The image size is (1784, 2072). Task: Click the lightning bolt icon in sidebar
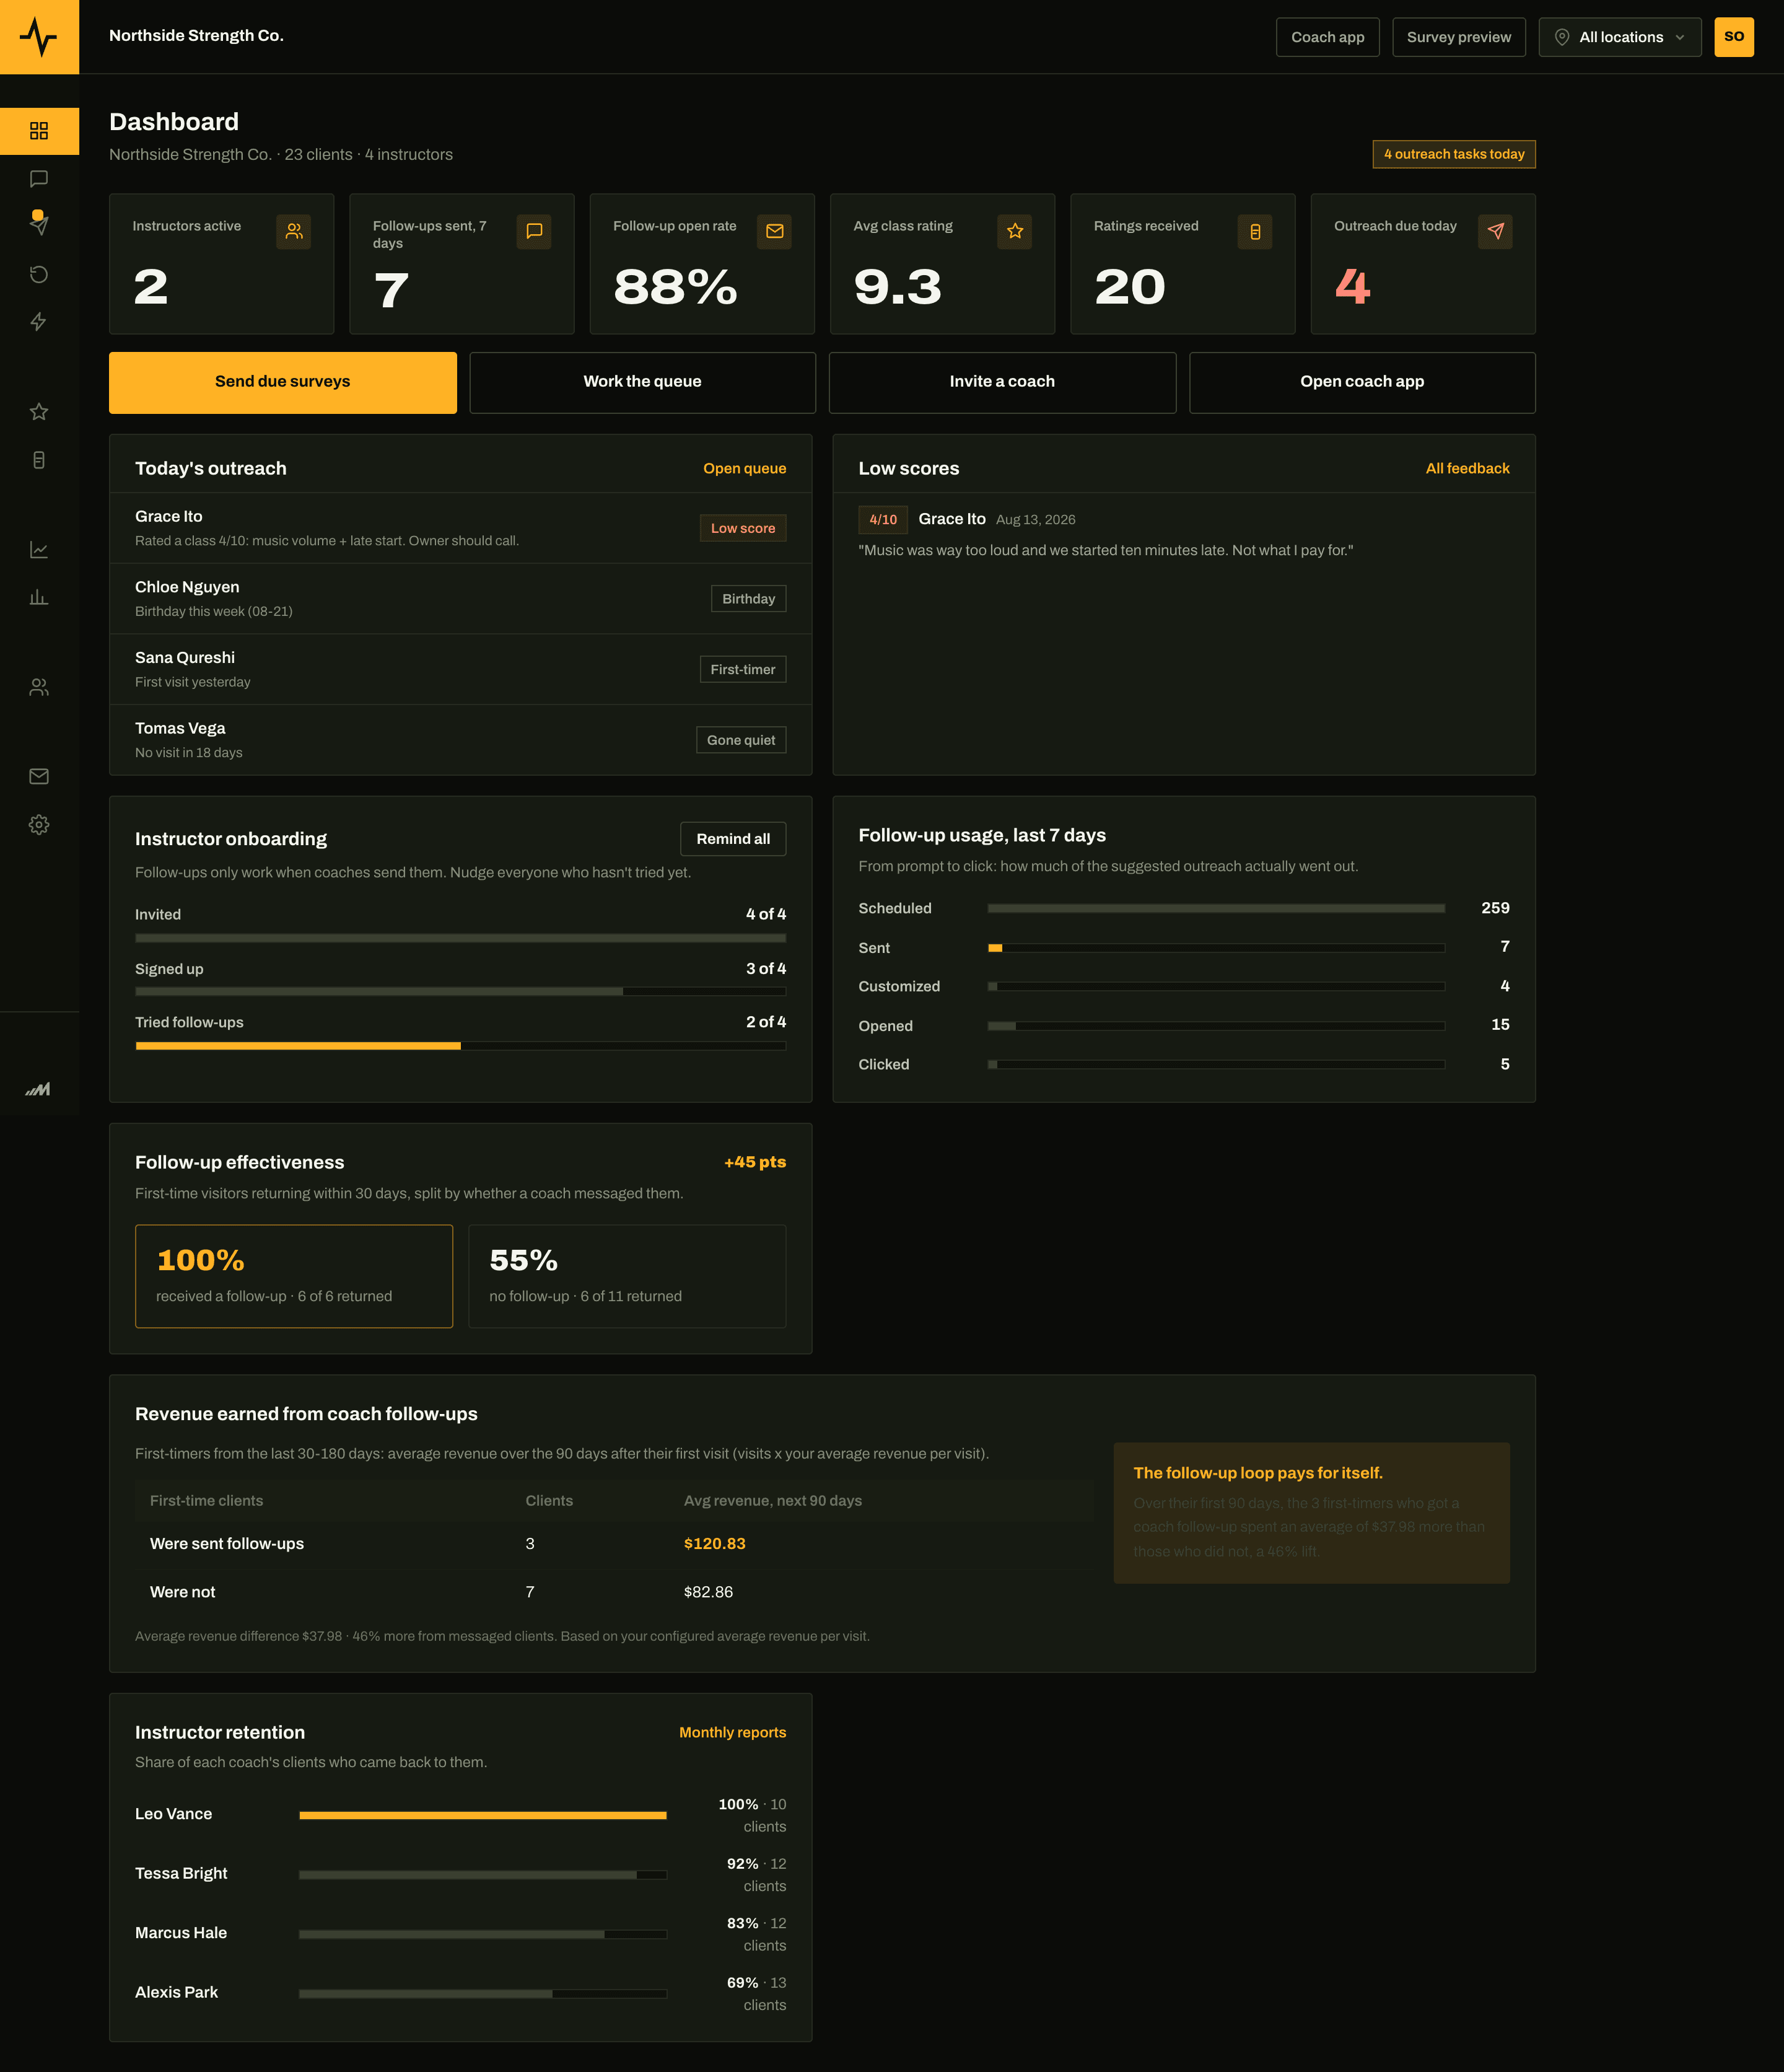39,321
